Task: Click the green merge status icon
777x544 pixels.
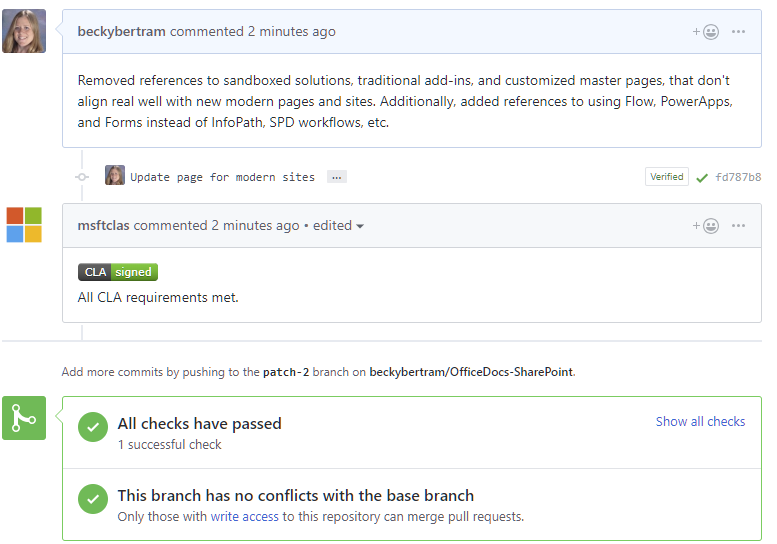Action: point(24,418)
